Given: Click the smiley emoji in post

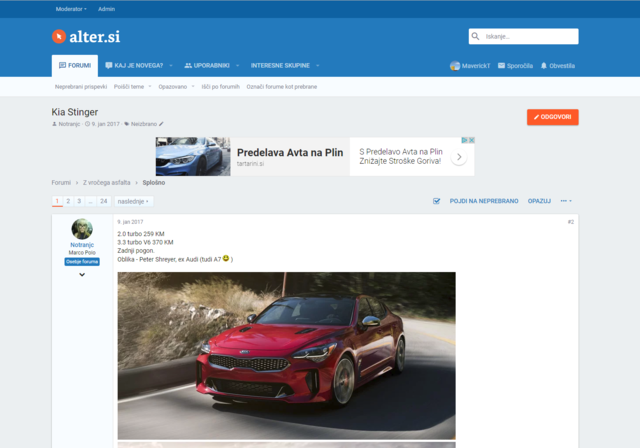Looking at the screenshot, I should click(x=226, y=258).
